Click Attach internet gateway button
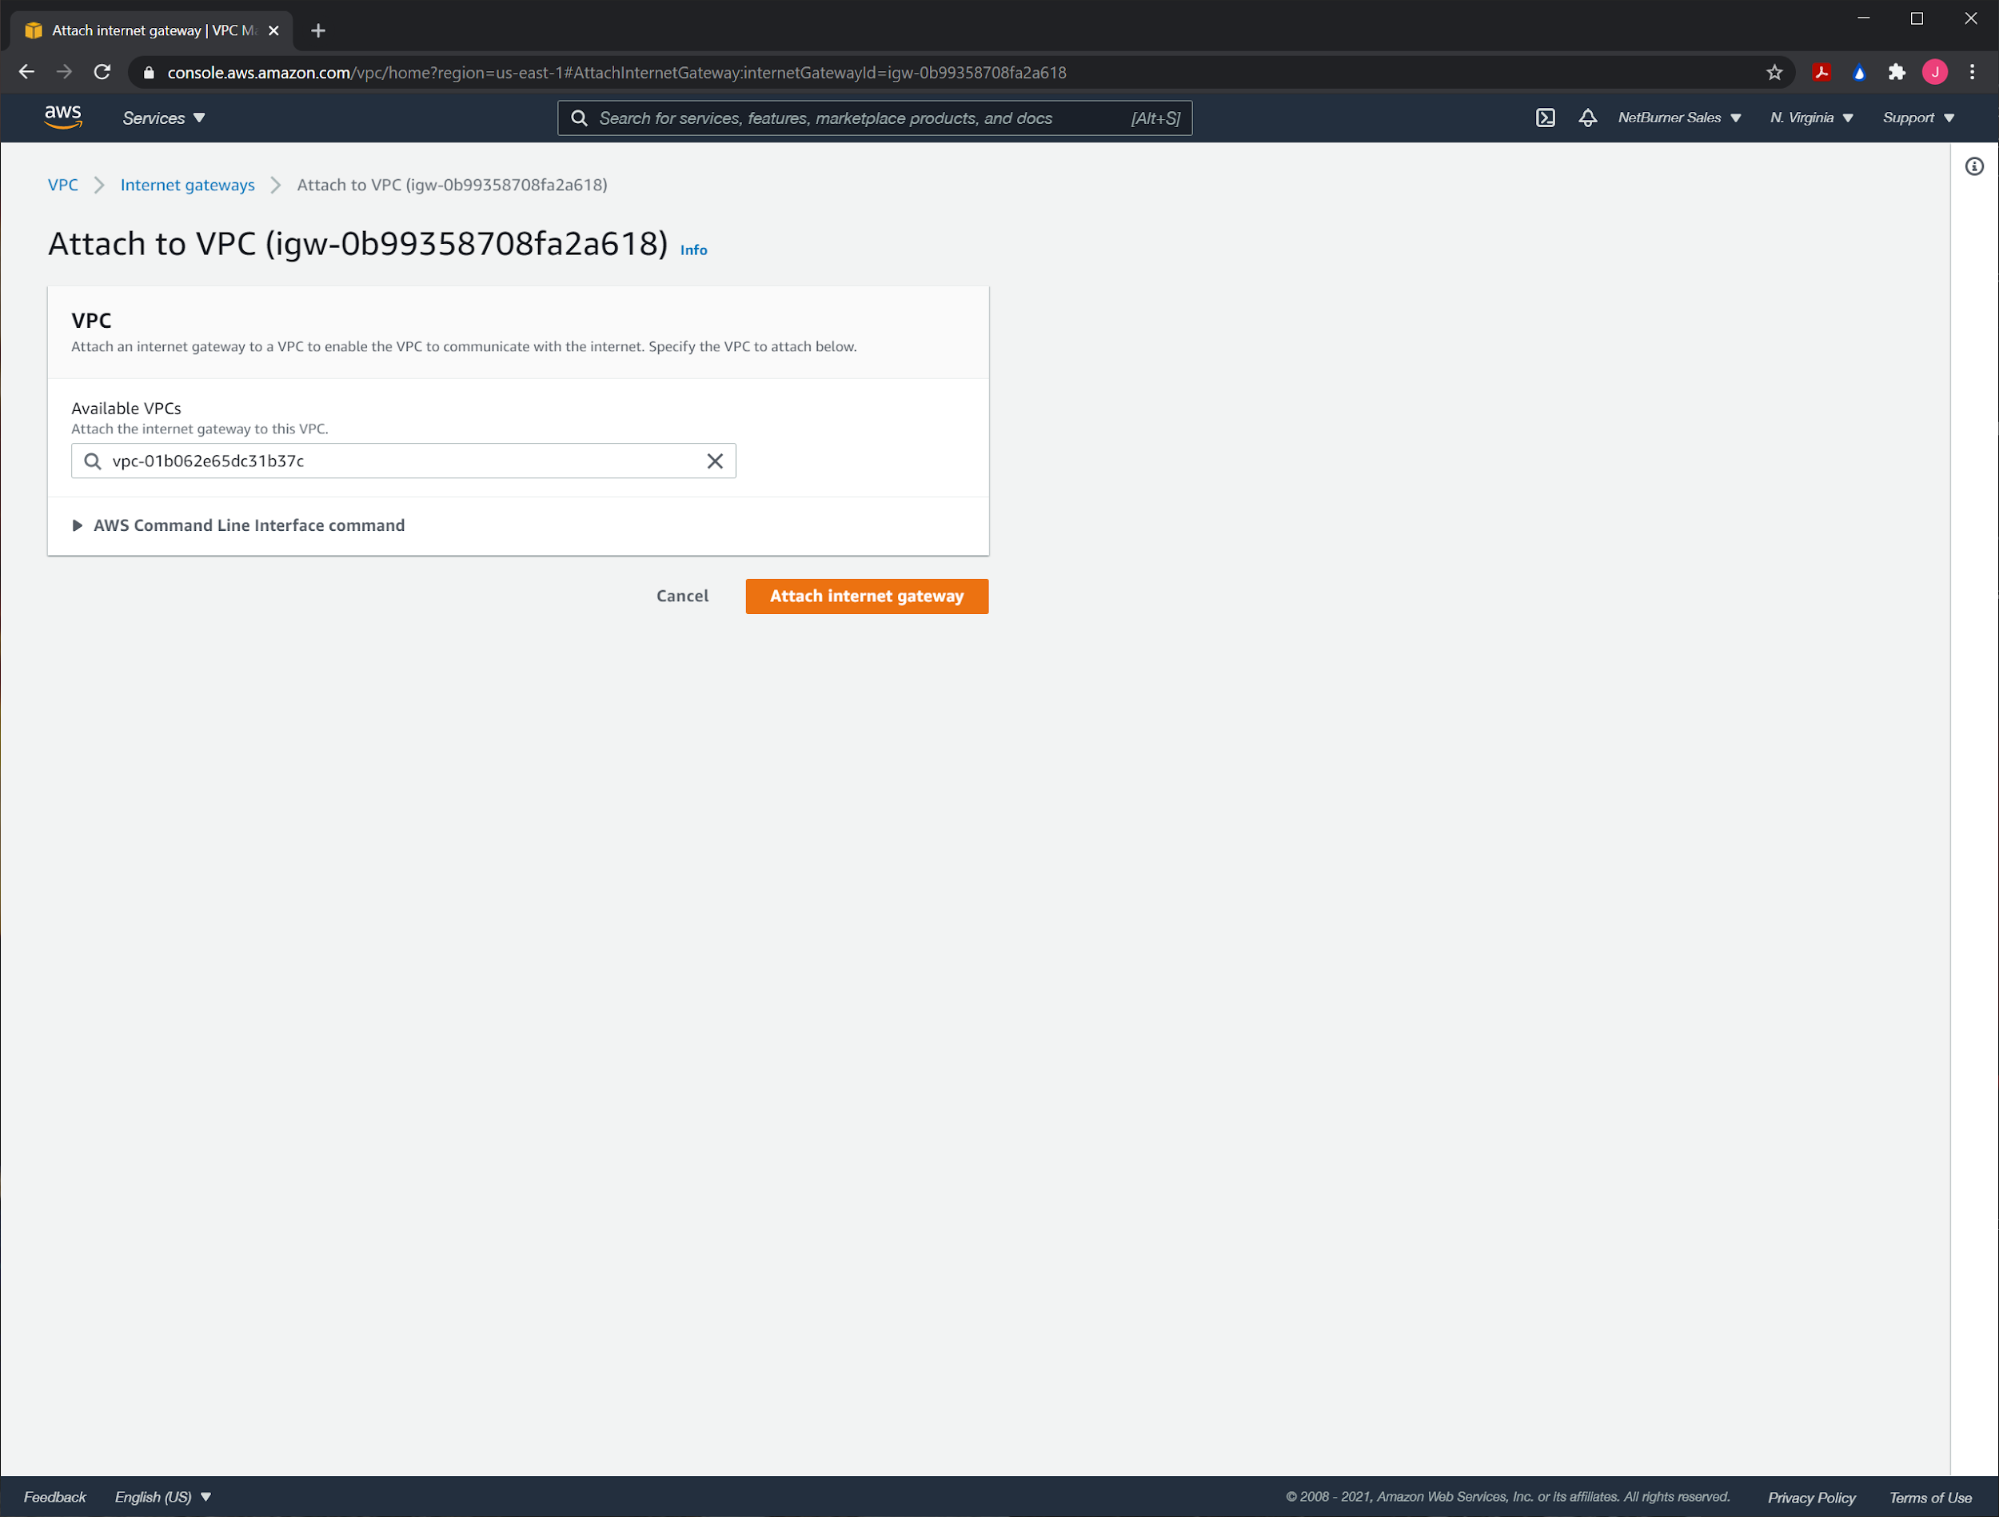This screenshot has height=1517, width=1999. [x=866, y=596]
